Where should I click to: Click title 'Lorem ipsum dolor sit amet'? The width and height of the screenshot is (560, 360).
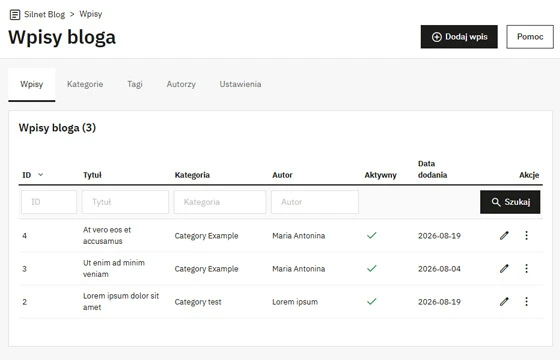pyautogui.click(x=121, y=301)
